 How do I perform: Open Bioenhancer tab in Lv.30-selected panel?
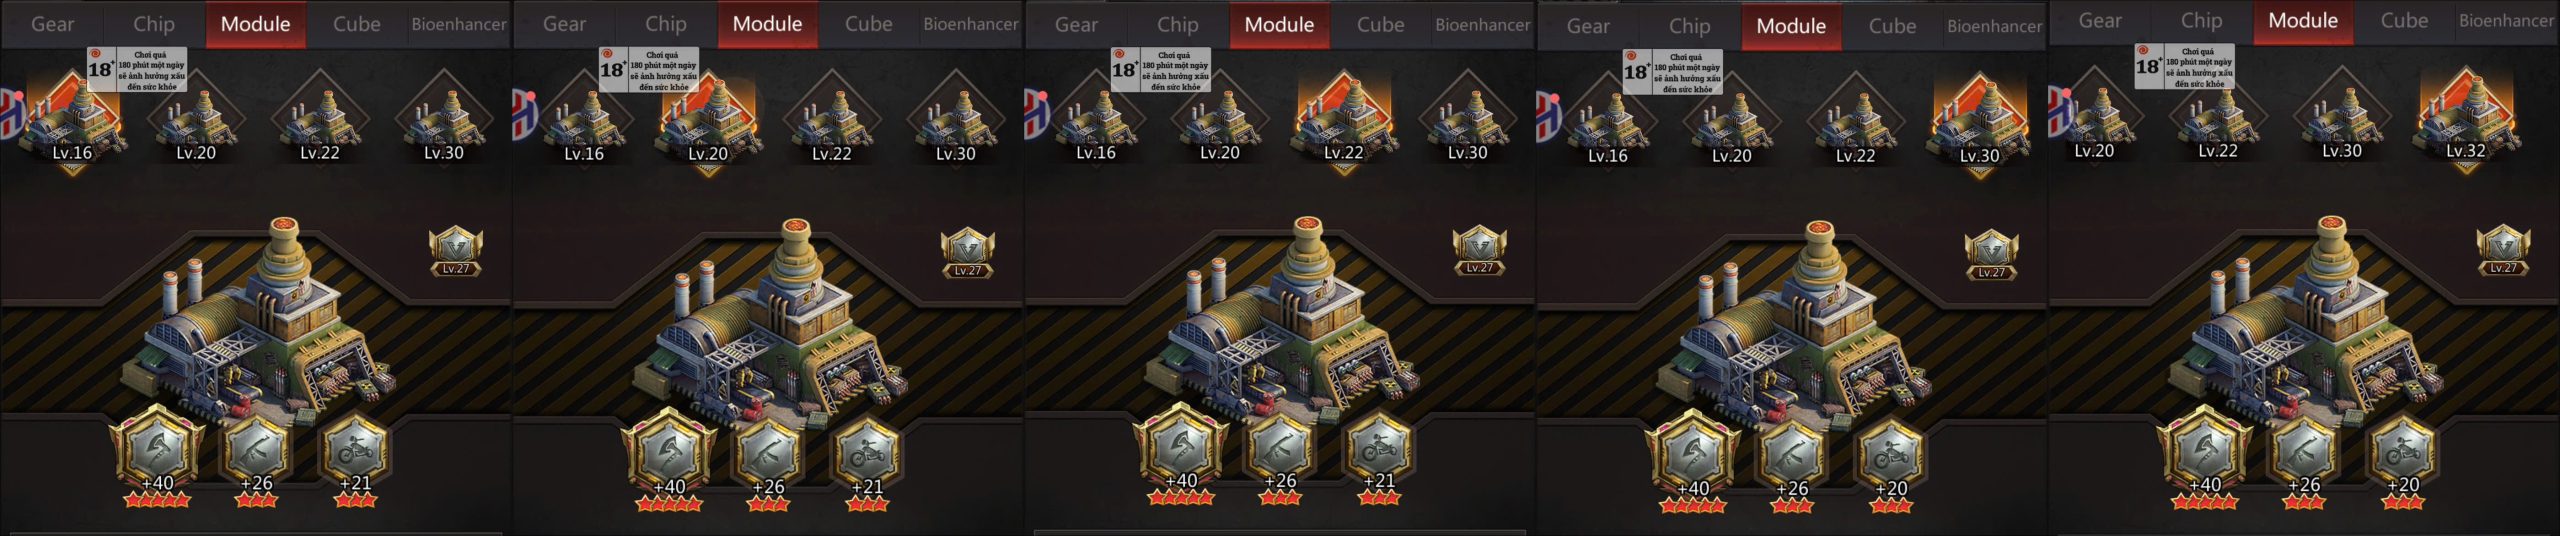point(1994,26)
